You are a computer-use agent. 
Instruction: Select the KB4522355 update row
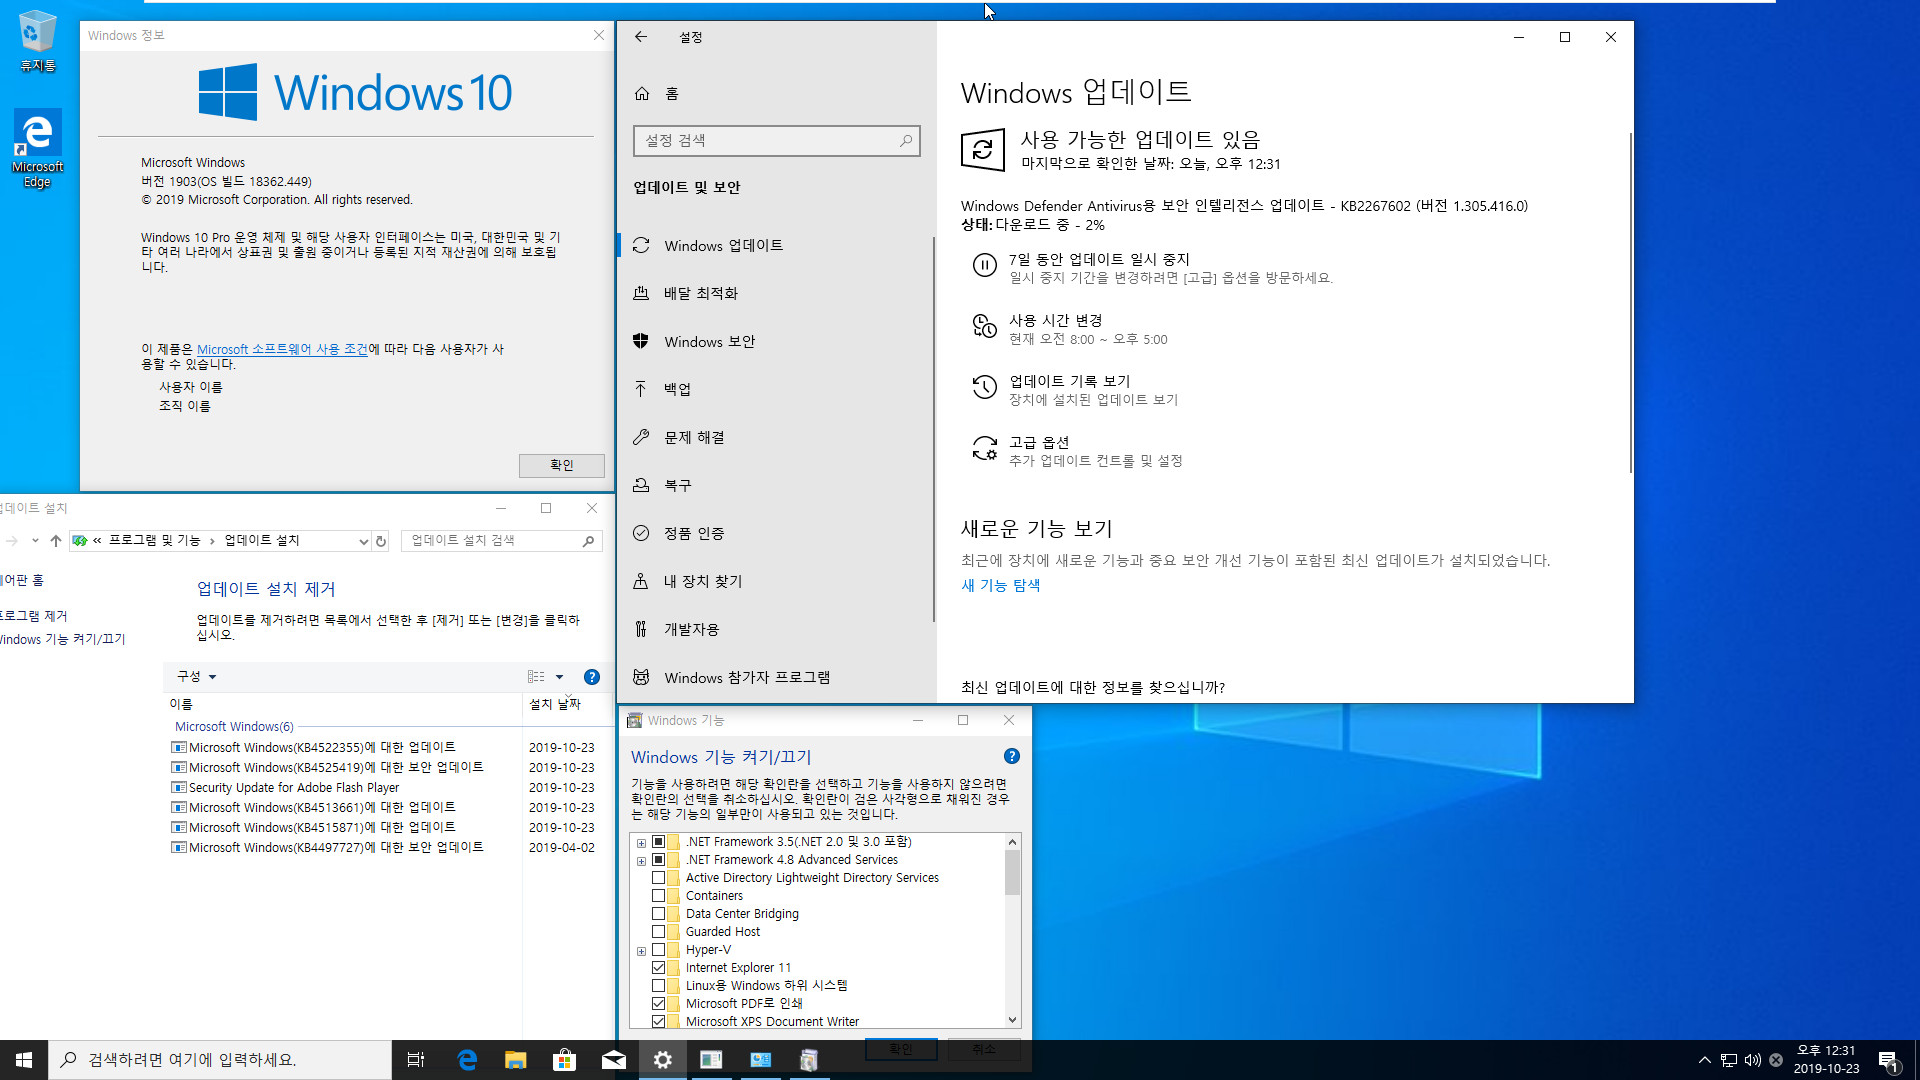coord(385,747)
